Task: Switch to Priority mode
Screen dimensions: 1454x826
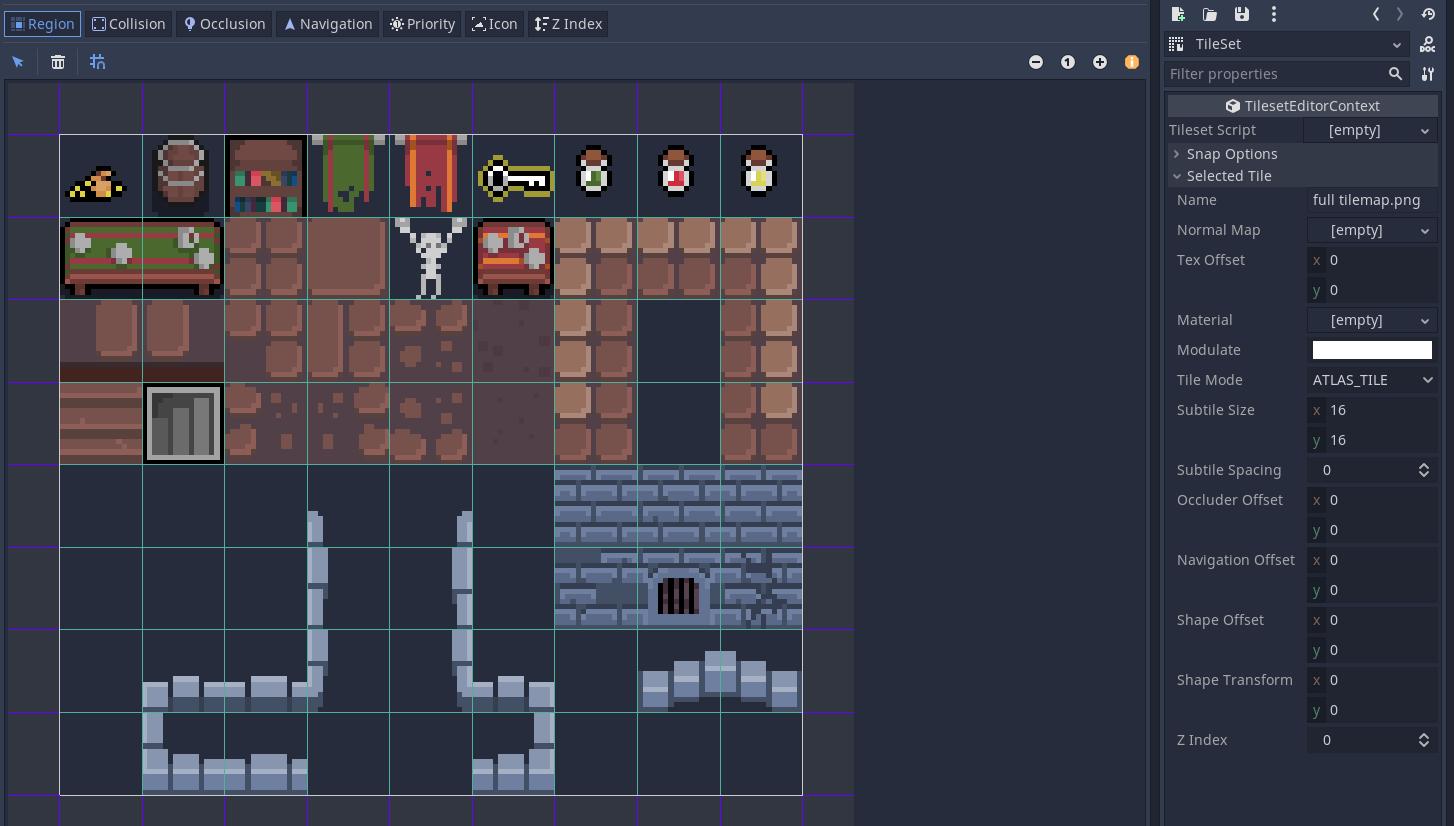Action: [x=422, y=24]
